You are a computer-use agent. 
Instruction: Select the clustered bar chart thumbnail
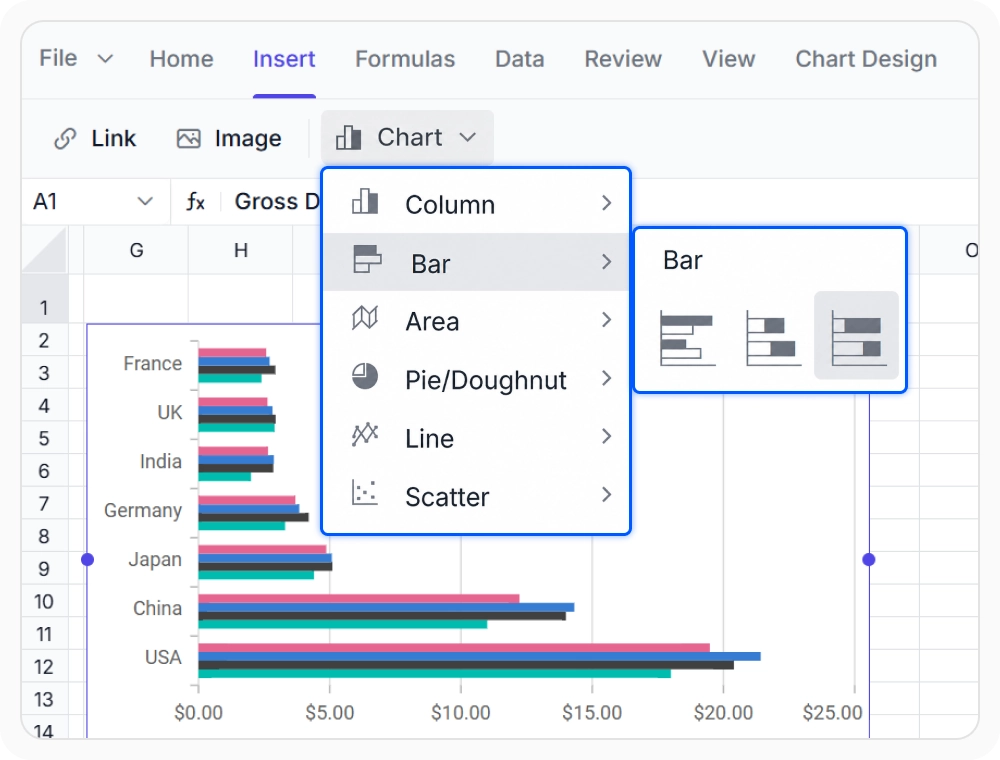688,337
